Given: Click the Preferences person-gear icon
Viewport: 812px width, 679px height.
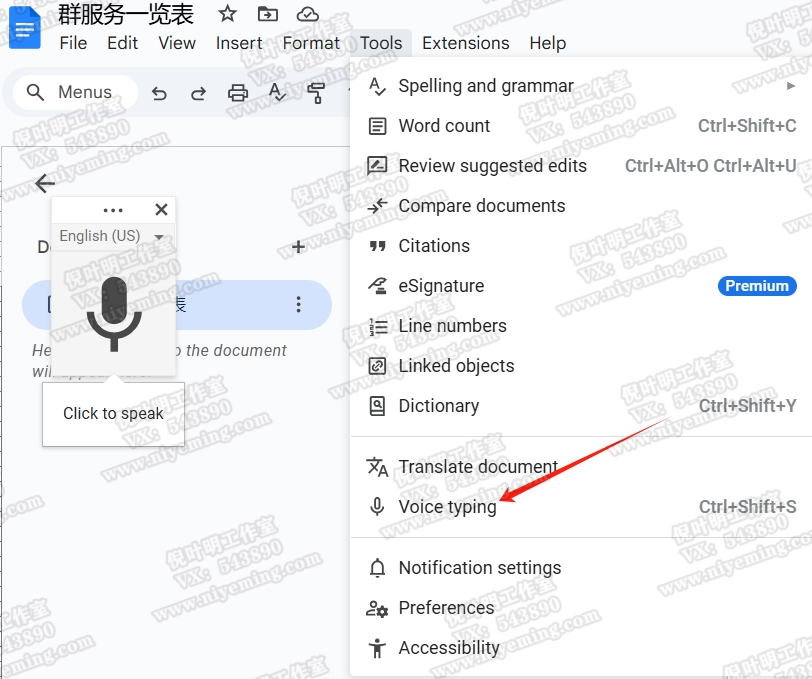Looking at the screenshot, I should click(x=377, y=608).
